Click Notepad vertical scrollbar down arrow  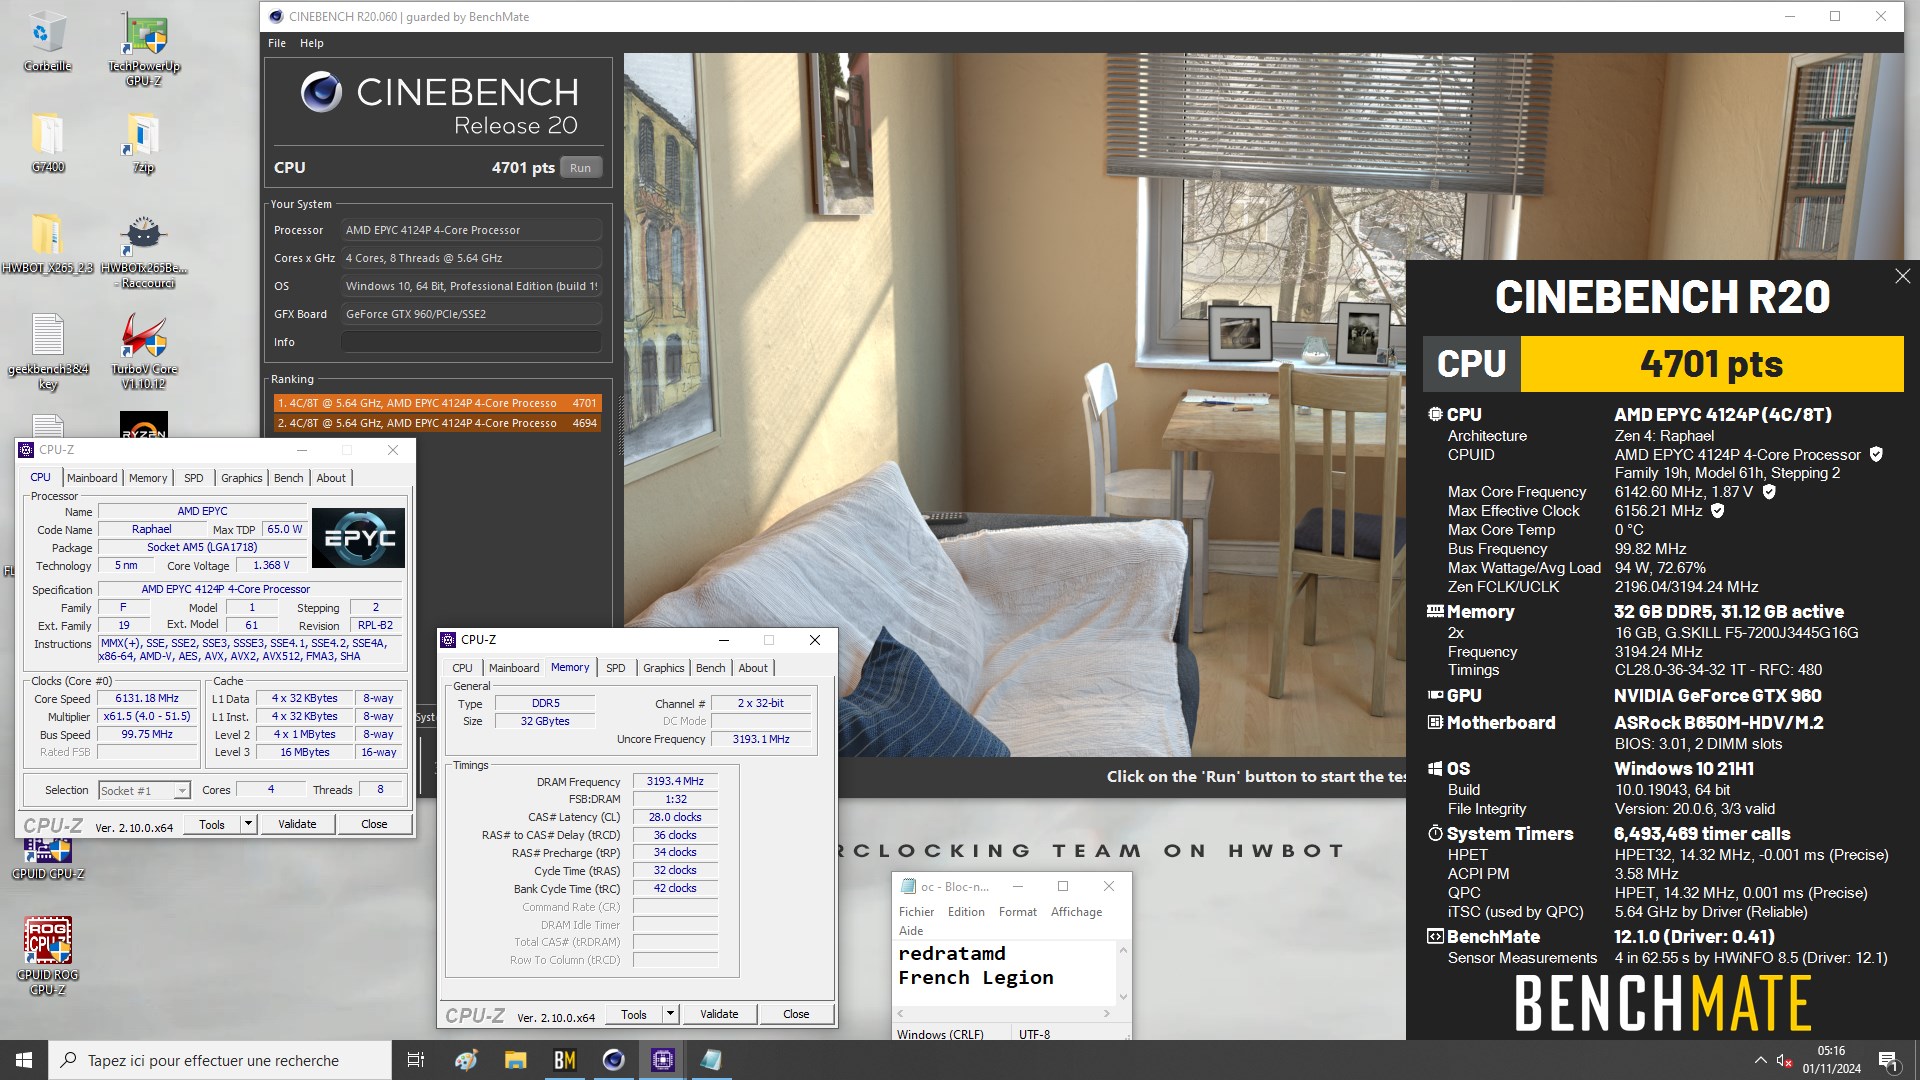pyautogui.click(x=1123, y=997)
